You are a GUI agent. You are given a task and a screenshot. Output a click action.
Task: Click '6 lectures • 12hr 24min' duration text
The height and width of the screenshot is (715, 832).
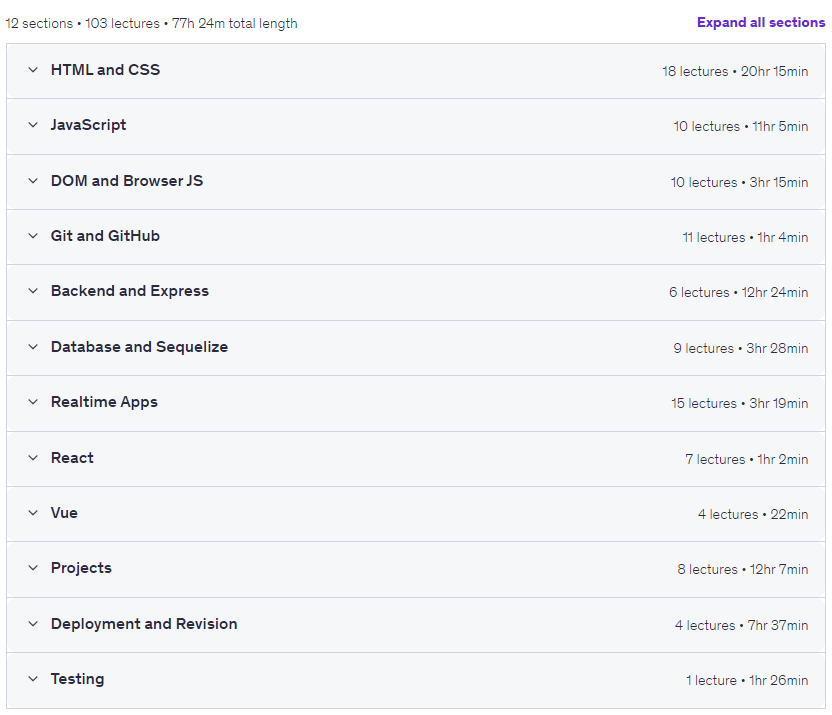739,292
